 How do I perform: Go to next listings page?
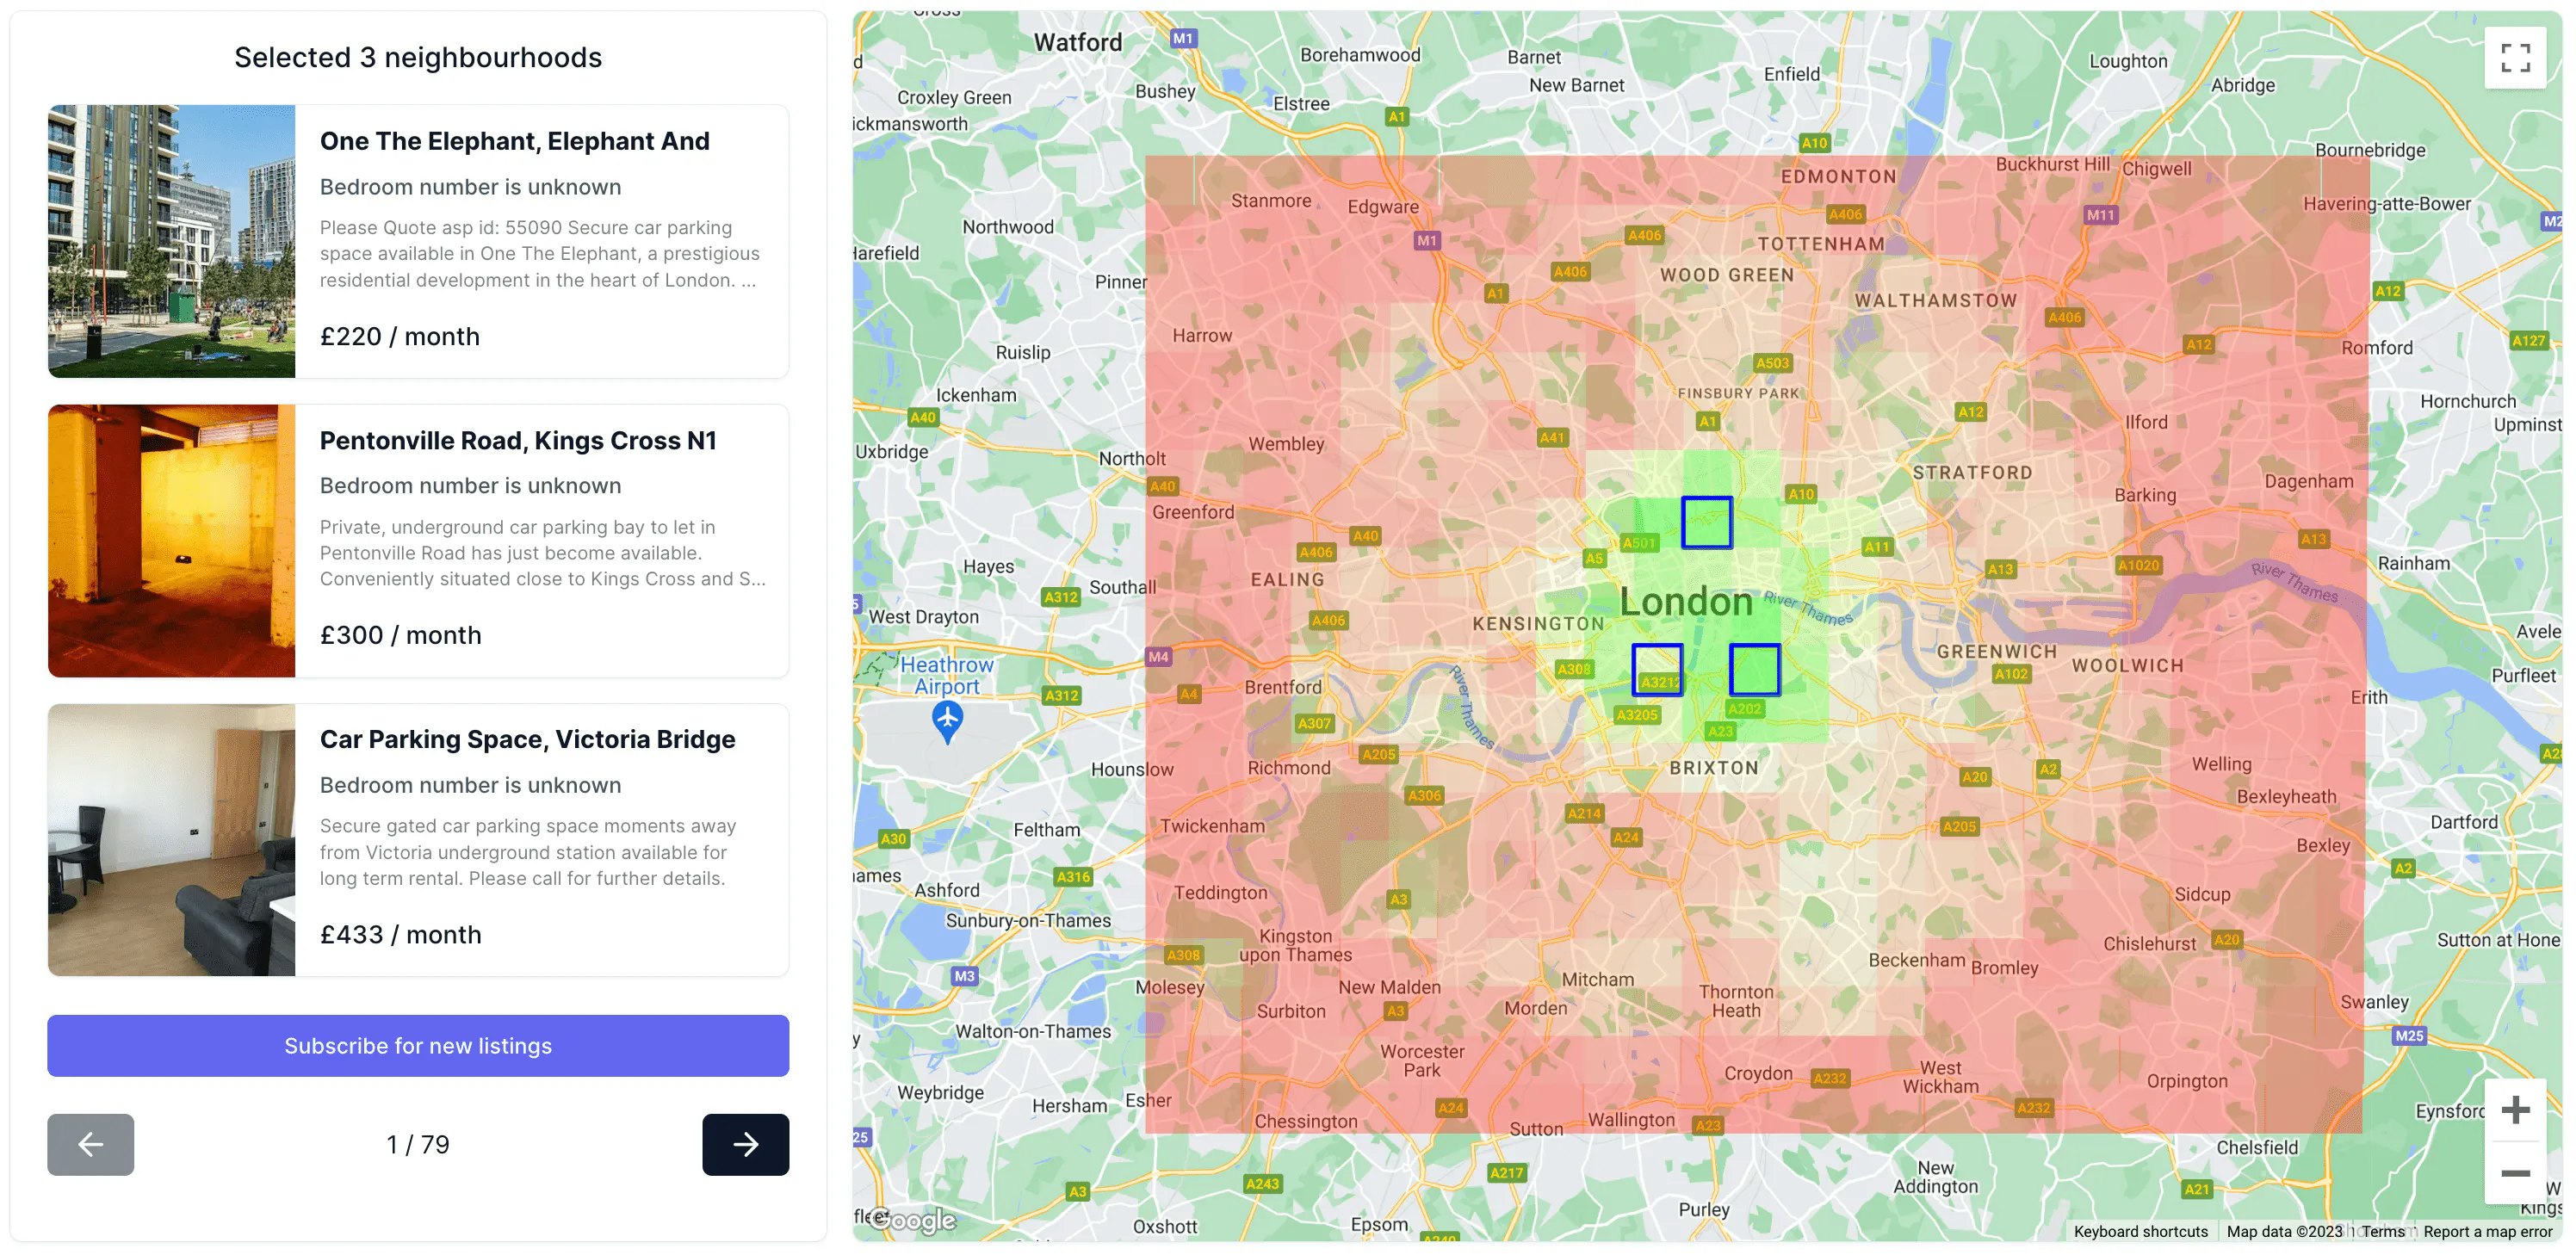(745, 1144)
